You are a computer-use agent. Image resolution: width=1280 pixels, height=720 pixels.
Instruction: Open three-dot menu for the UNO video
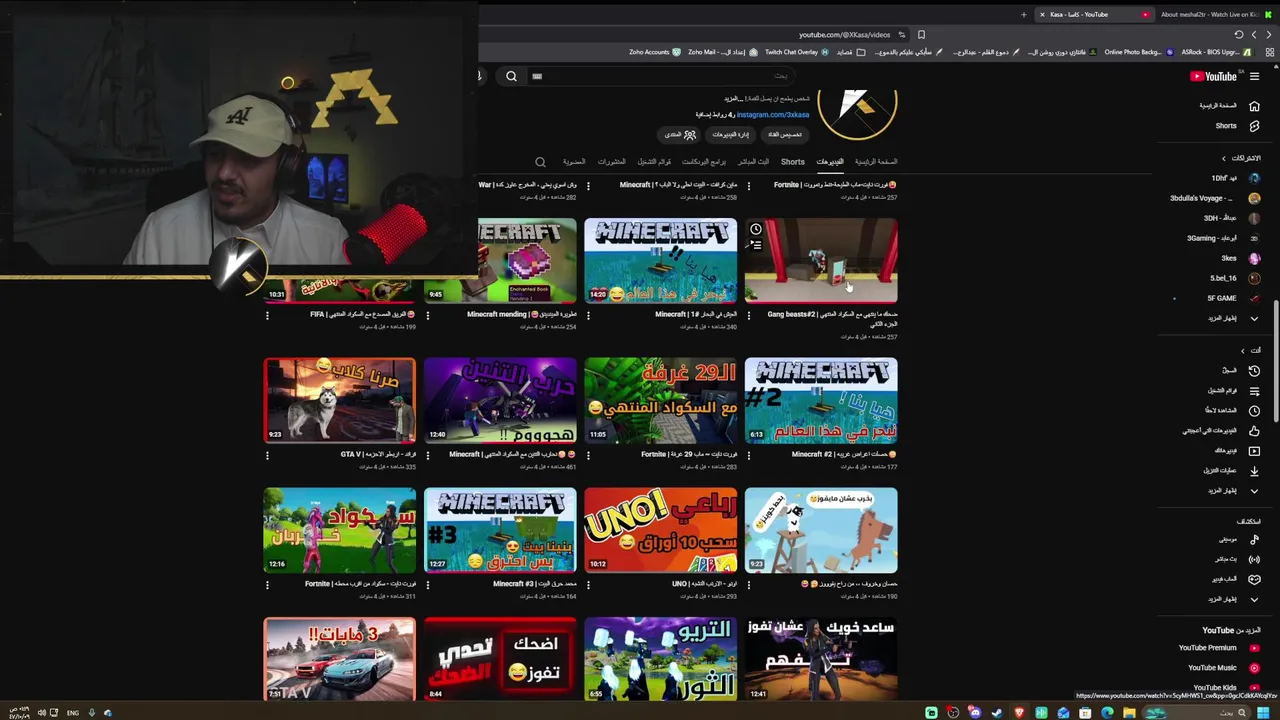tap(588, 584)
